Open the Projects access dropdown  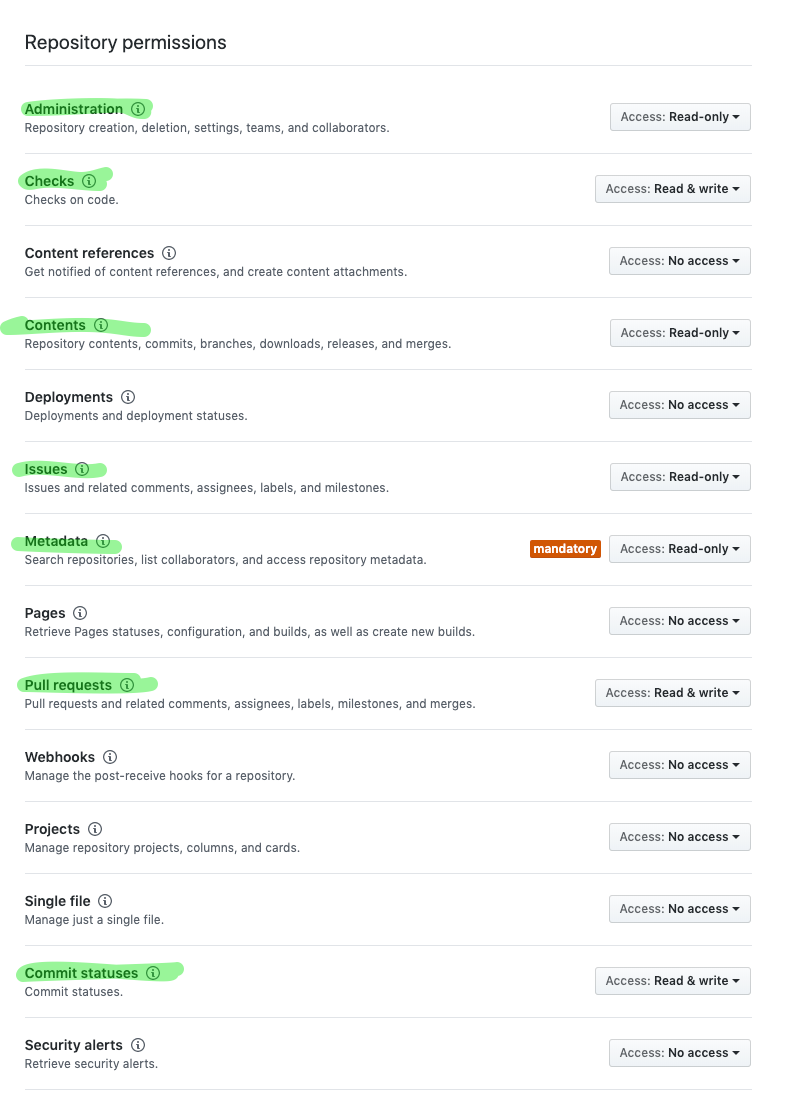[679, 837]
